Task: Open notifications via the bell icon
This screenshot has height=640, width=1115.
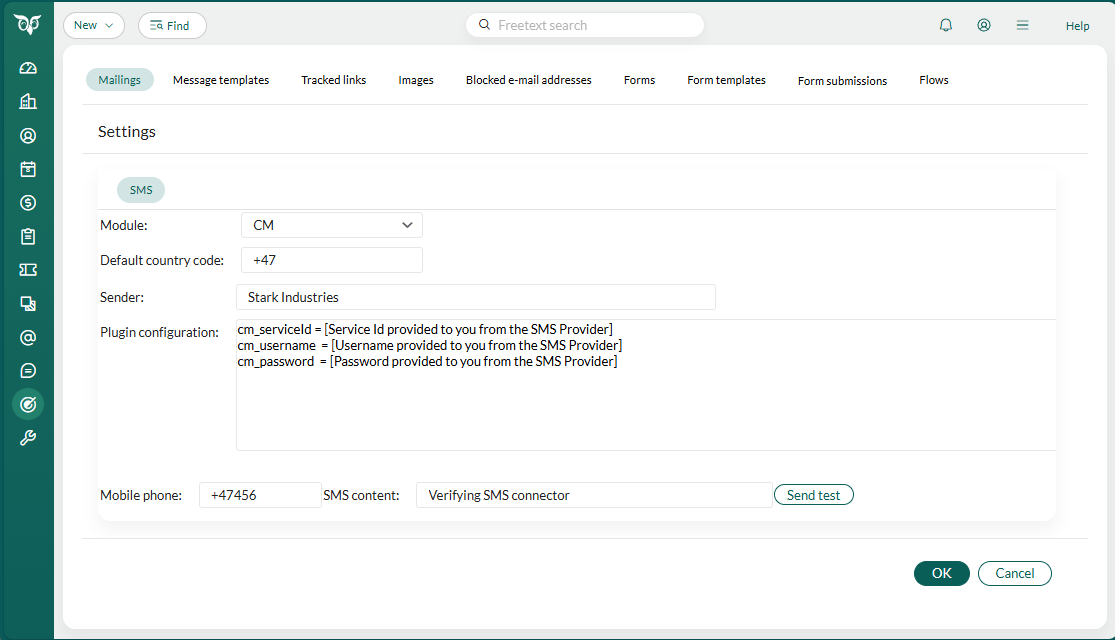Action: click(x=945, y=25)
